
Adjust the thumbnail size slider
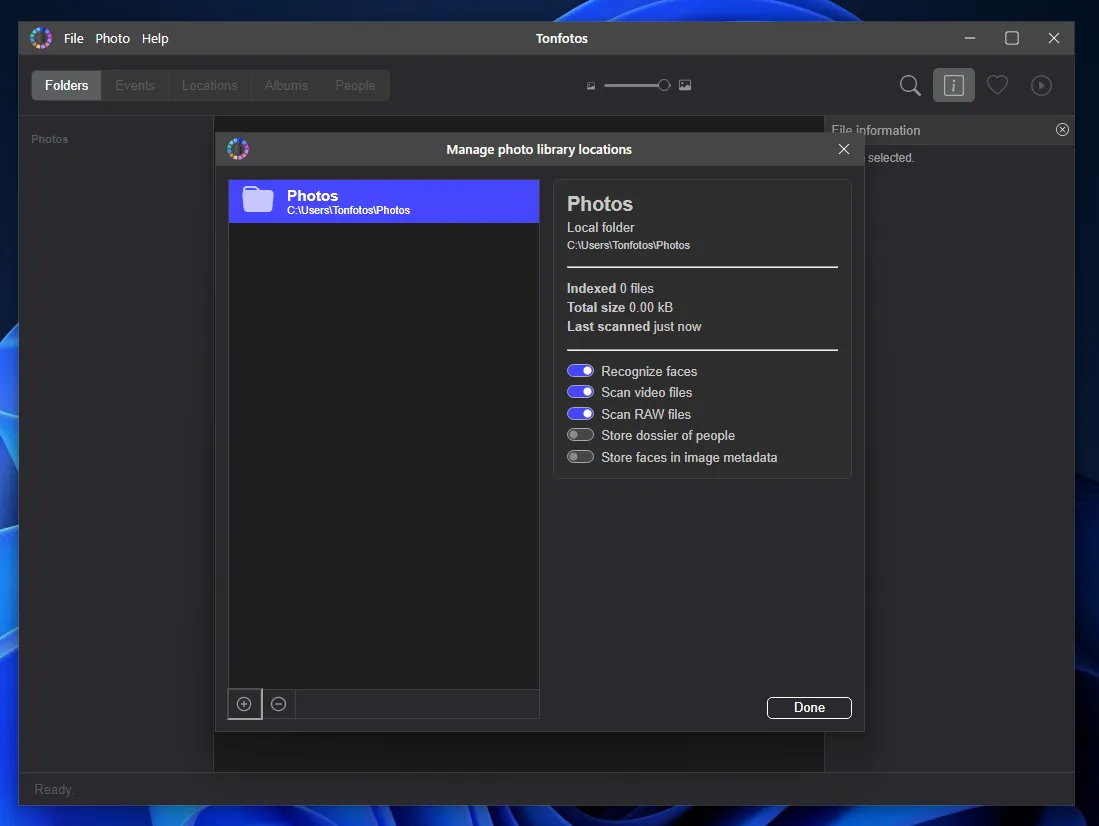click(636, 86)
